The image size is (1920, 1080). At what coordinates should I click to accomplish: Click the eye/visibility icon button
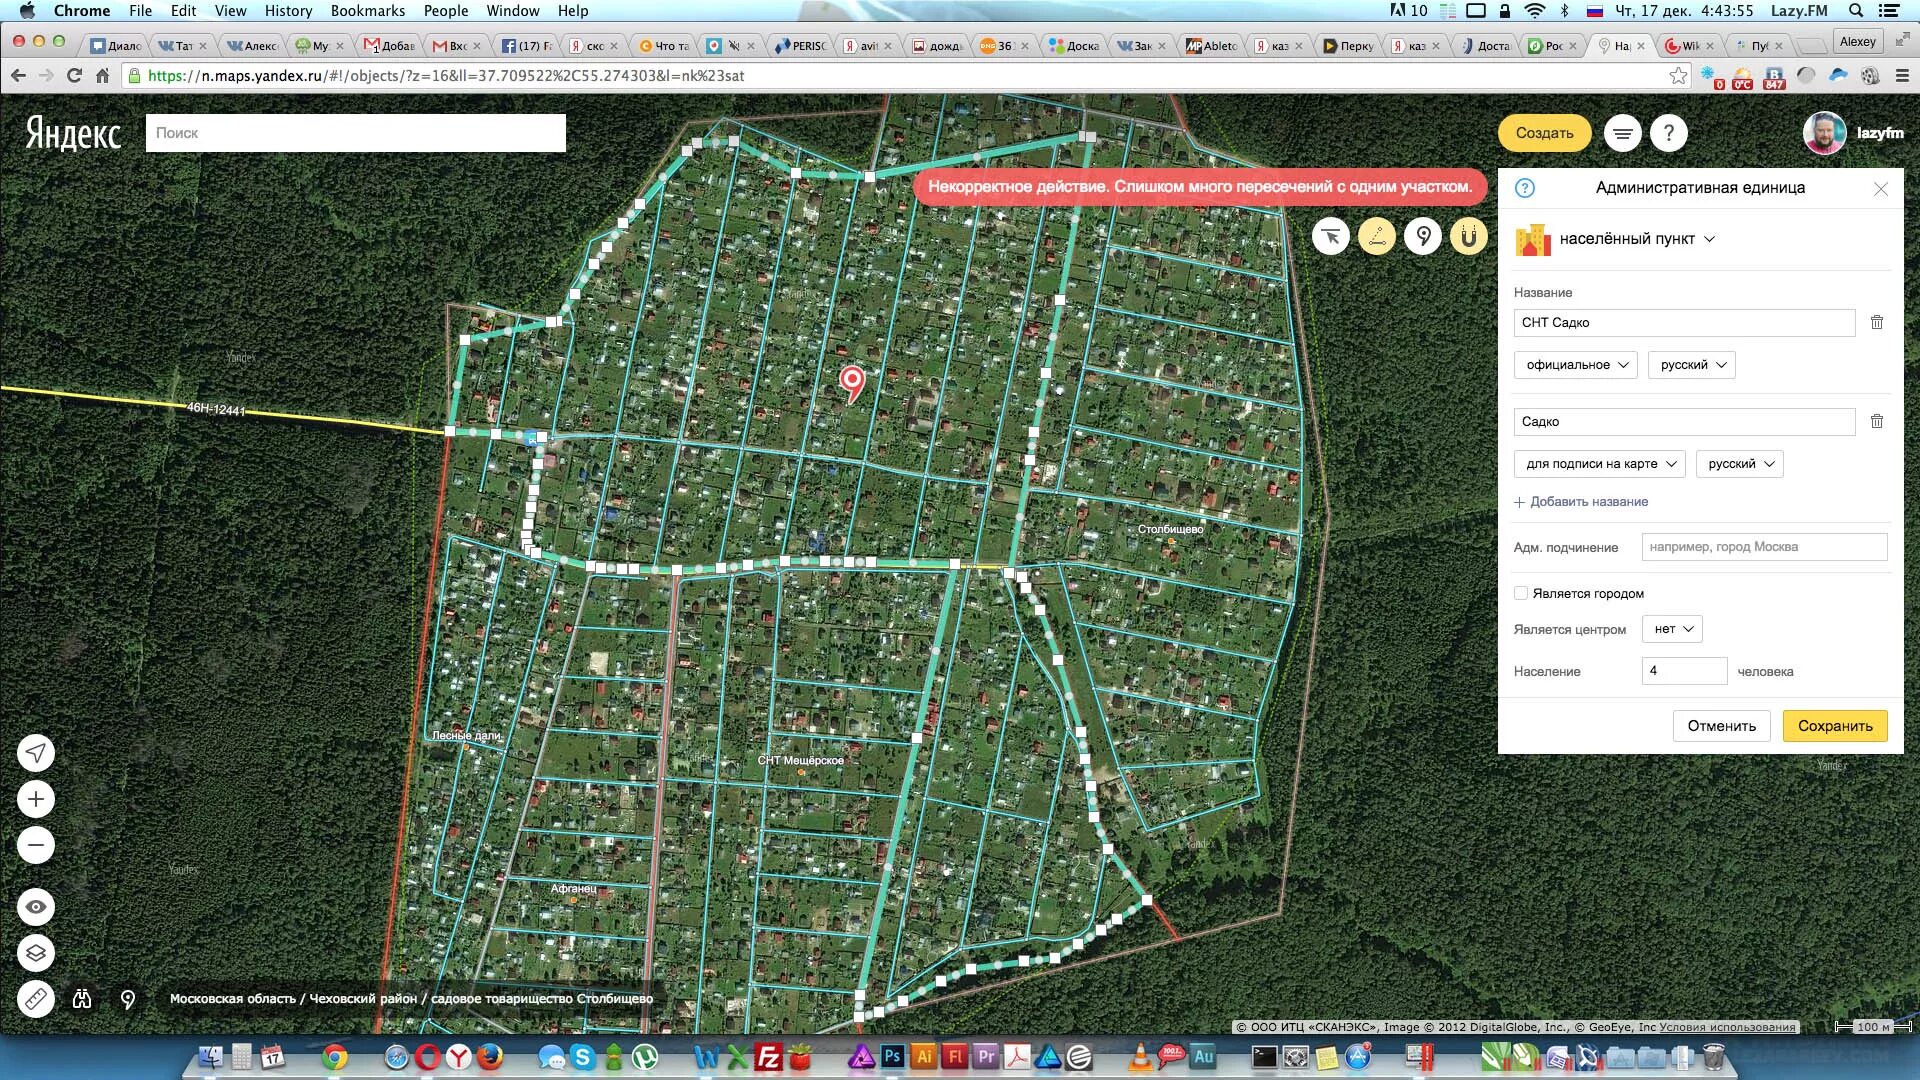(x=36, y=907)
